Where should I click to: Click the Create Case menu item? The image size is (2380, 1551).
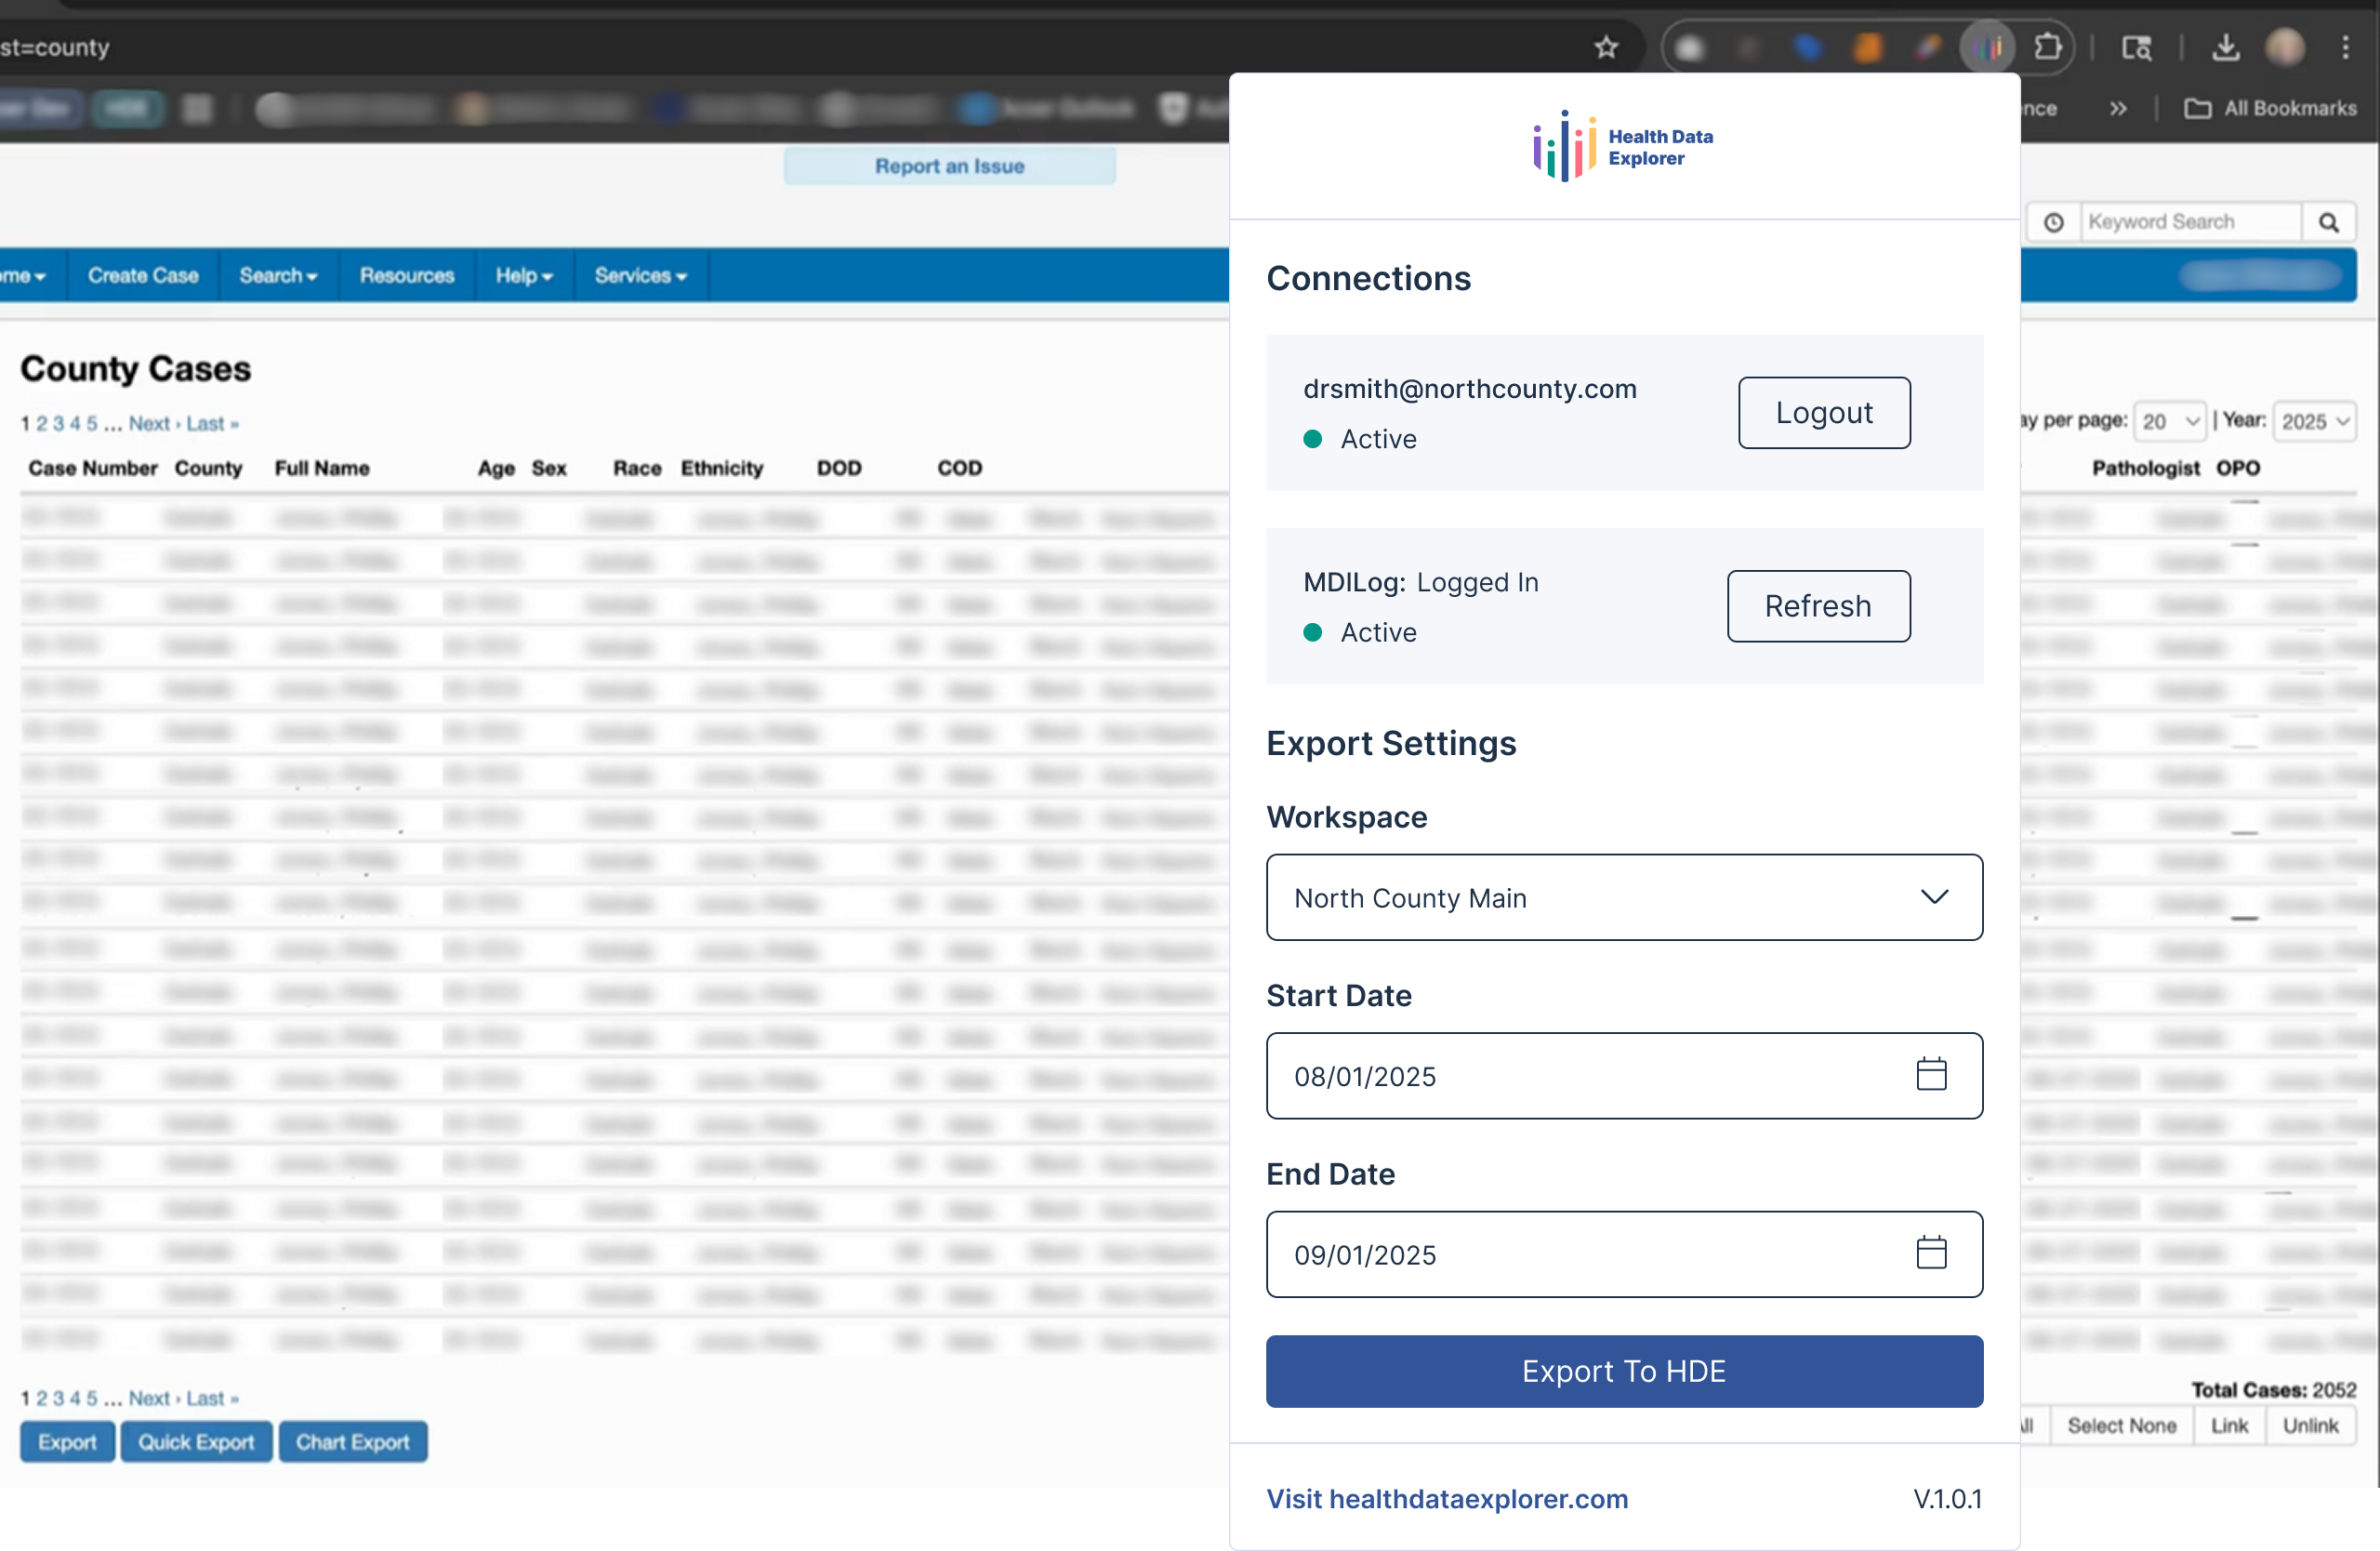click(143, 275)
